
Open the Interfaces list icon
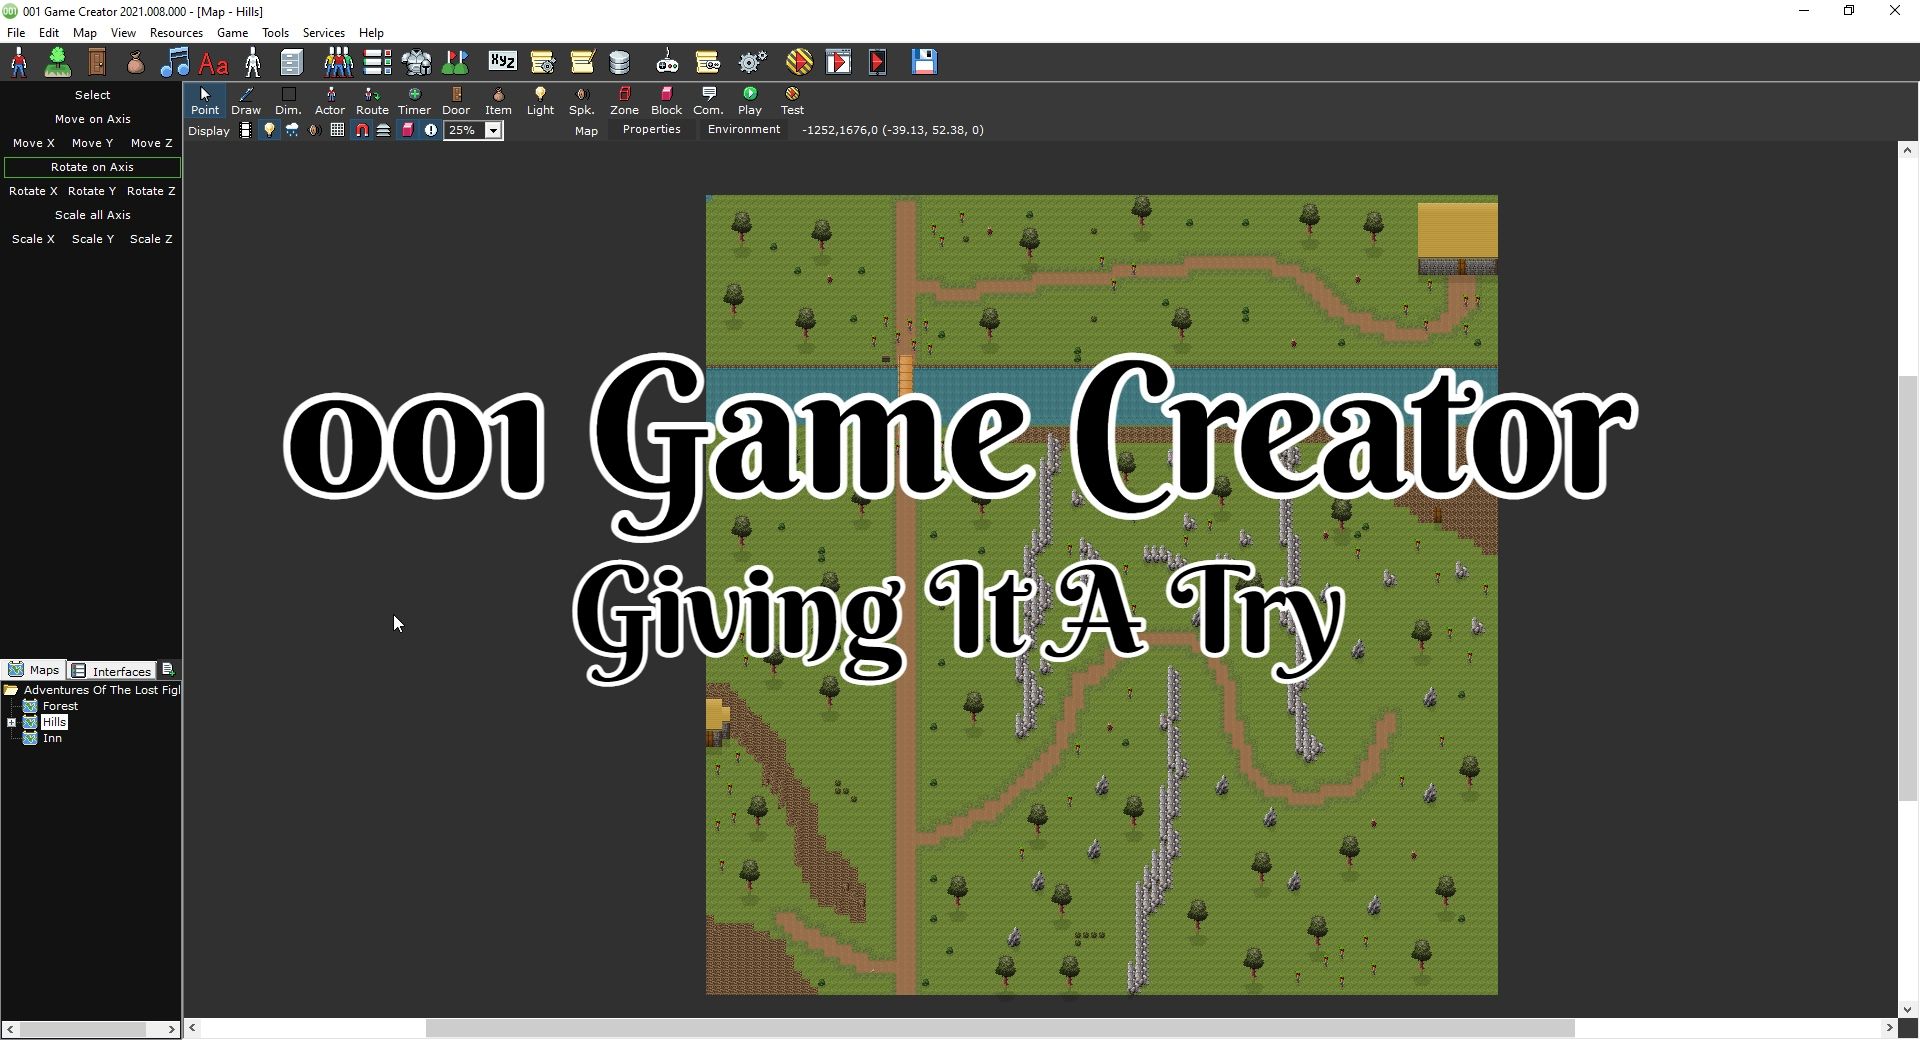click(x=377, y=62)
